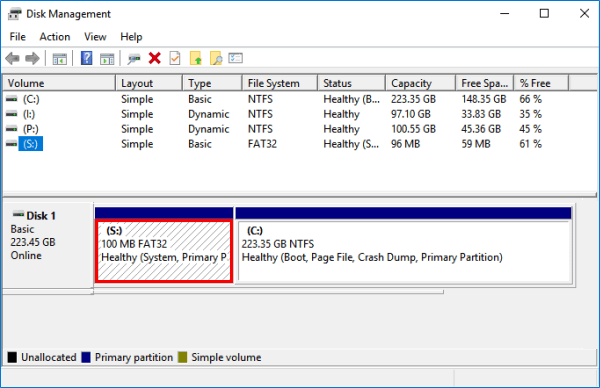
Task: Click the folder with green arrow icon
Action: (196, 58)
